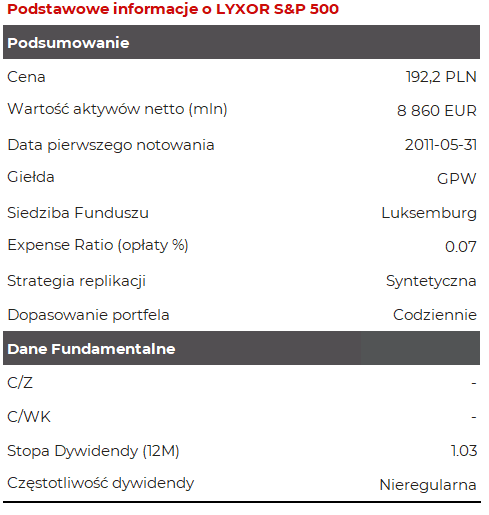Click the heading Podstawowe informacje o LYXOR S&P 500
The width and height of the screenshot is (489, 515).
pyautogui.click(x=173, y=9)
